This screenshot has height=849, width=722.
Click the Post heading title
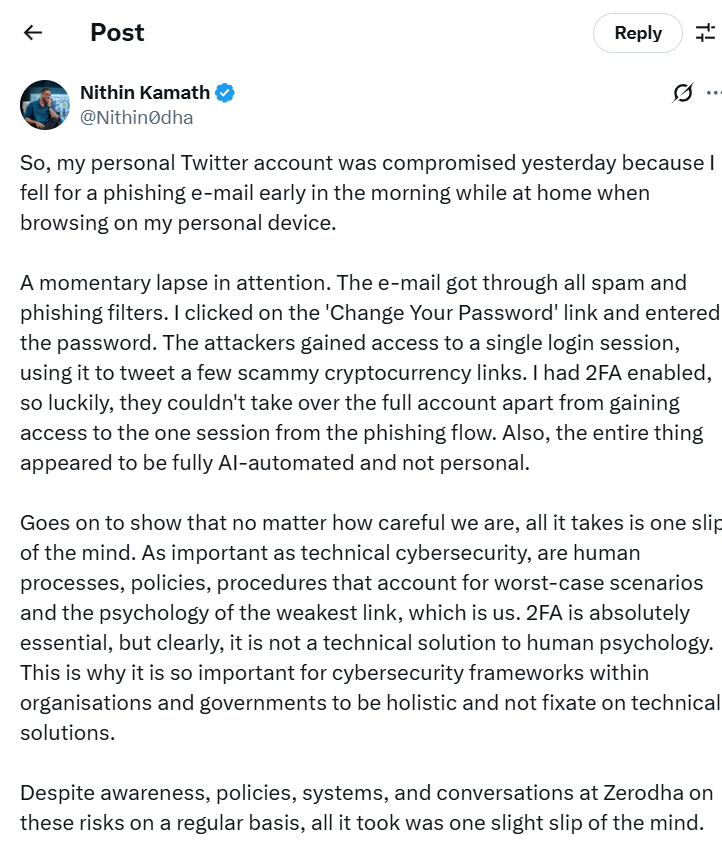pos(117,33)
